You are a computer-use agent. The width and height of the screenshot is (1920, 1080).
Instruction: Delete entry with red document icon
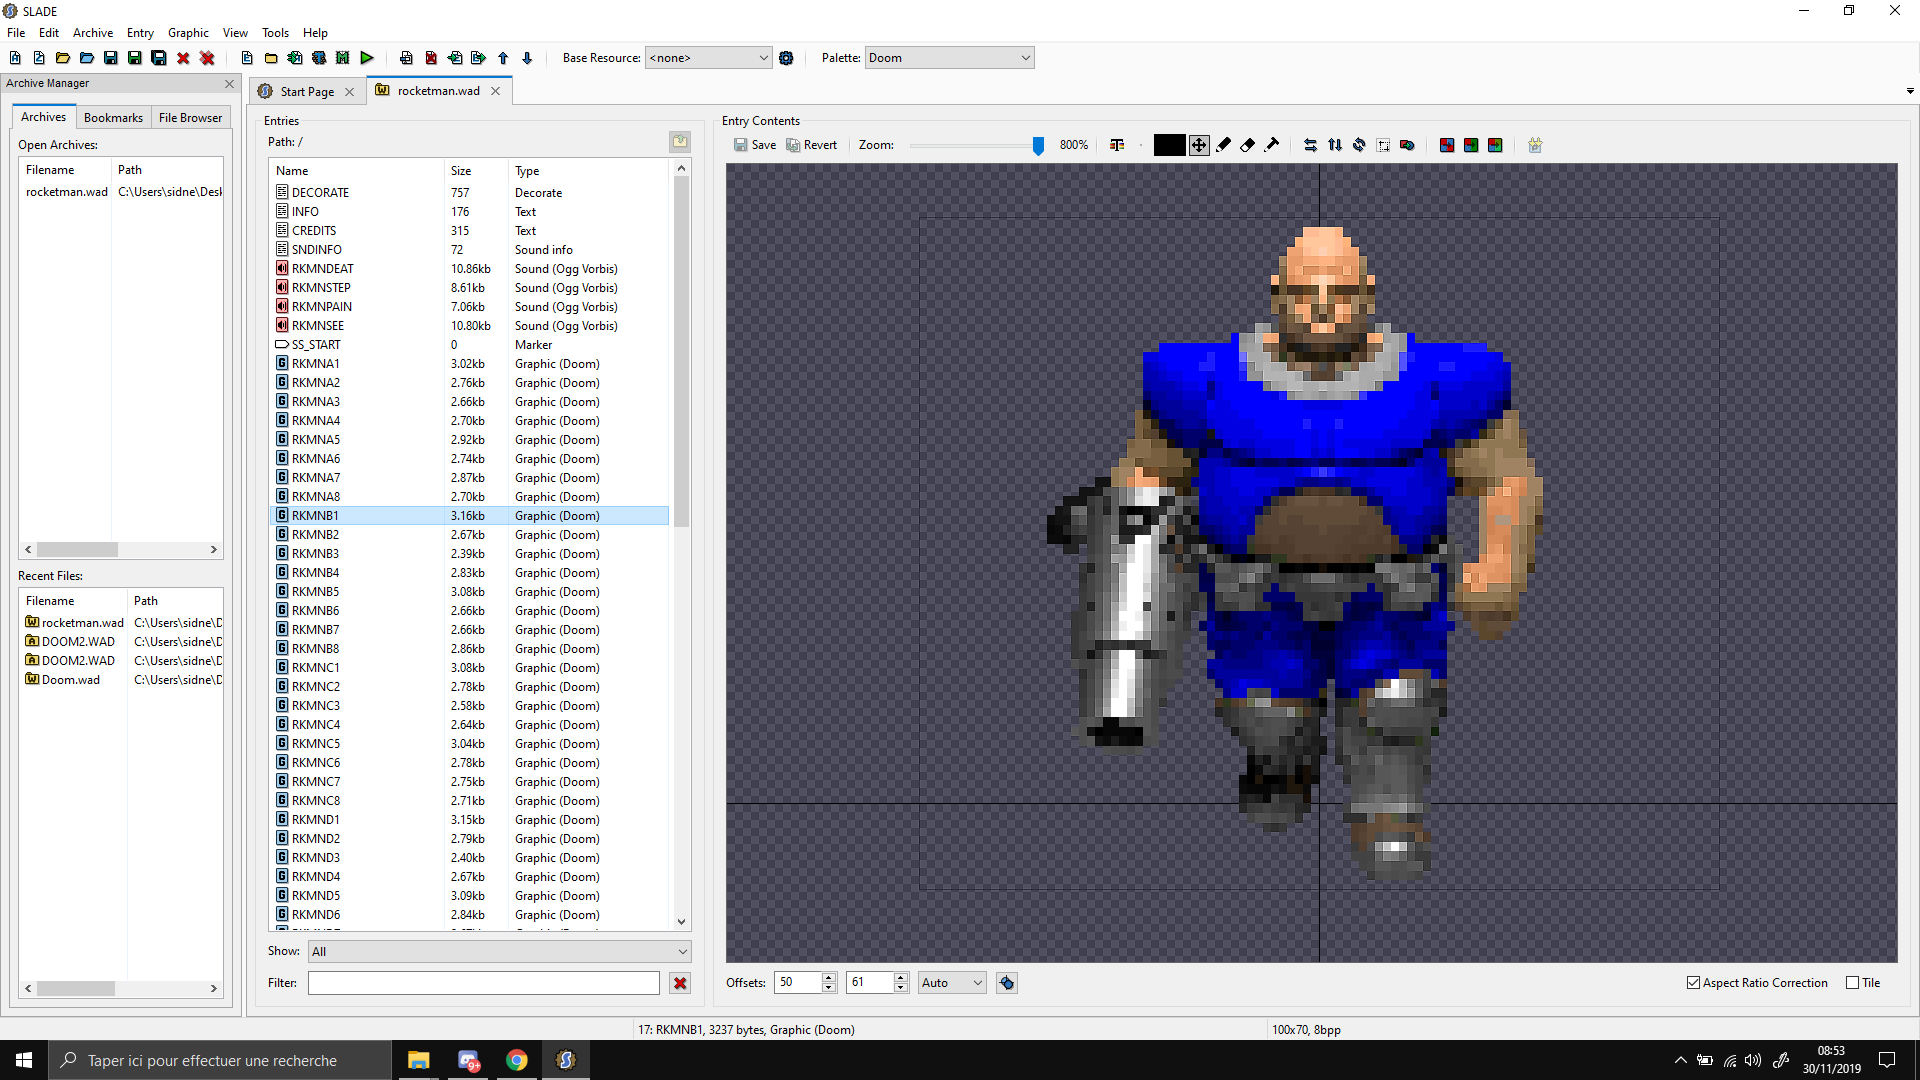(431, 58)
